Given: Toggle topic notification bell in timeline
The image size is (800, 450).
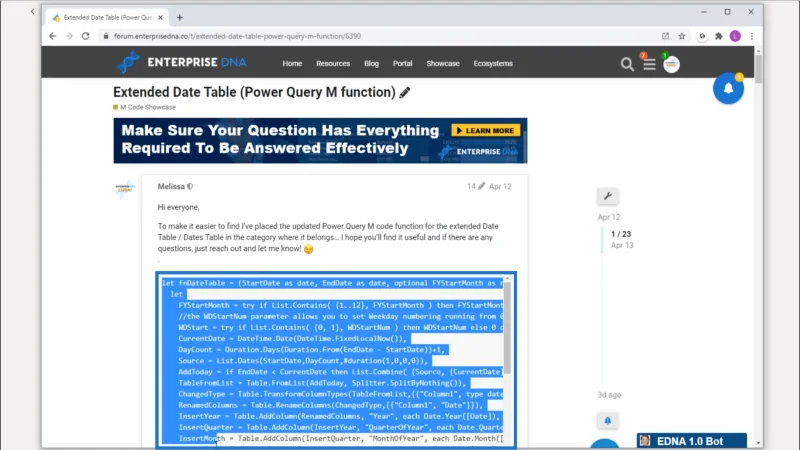Looking at the screenshot, I should (x=608, y=420).
